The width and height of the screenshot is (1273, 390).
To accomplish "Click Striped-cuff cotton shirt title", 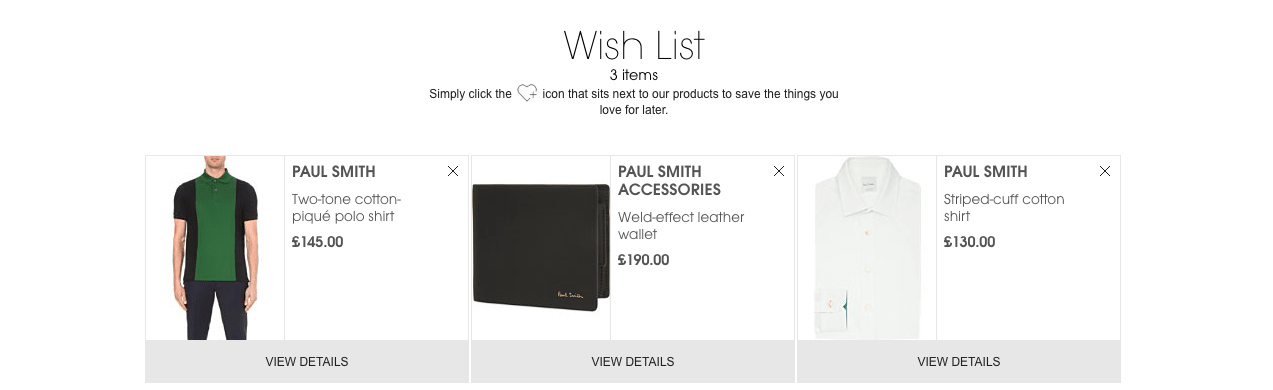I will point(1004,208).
